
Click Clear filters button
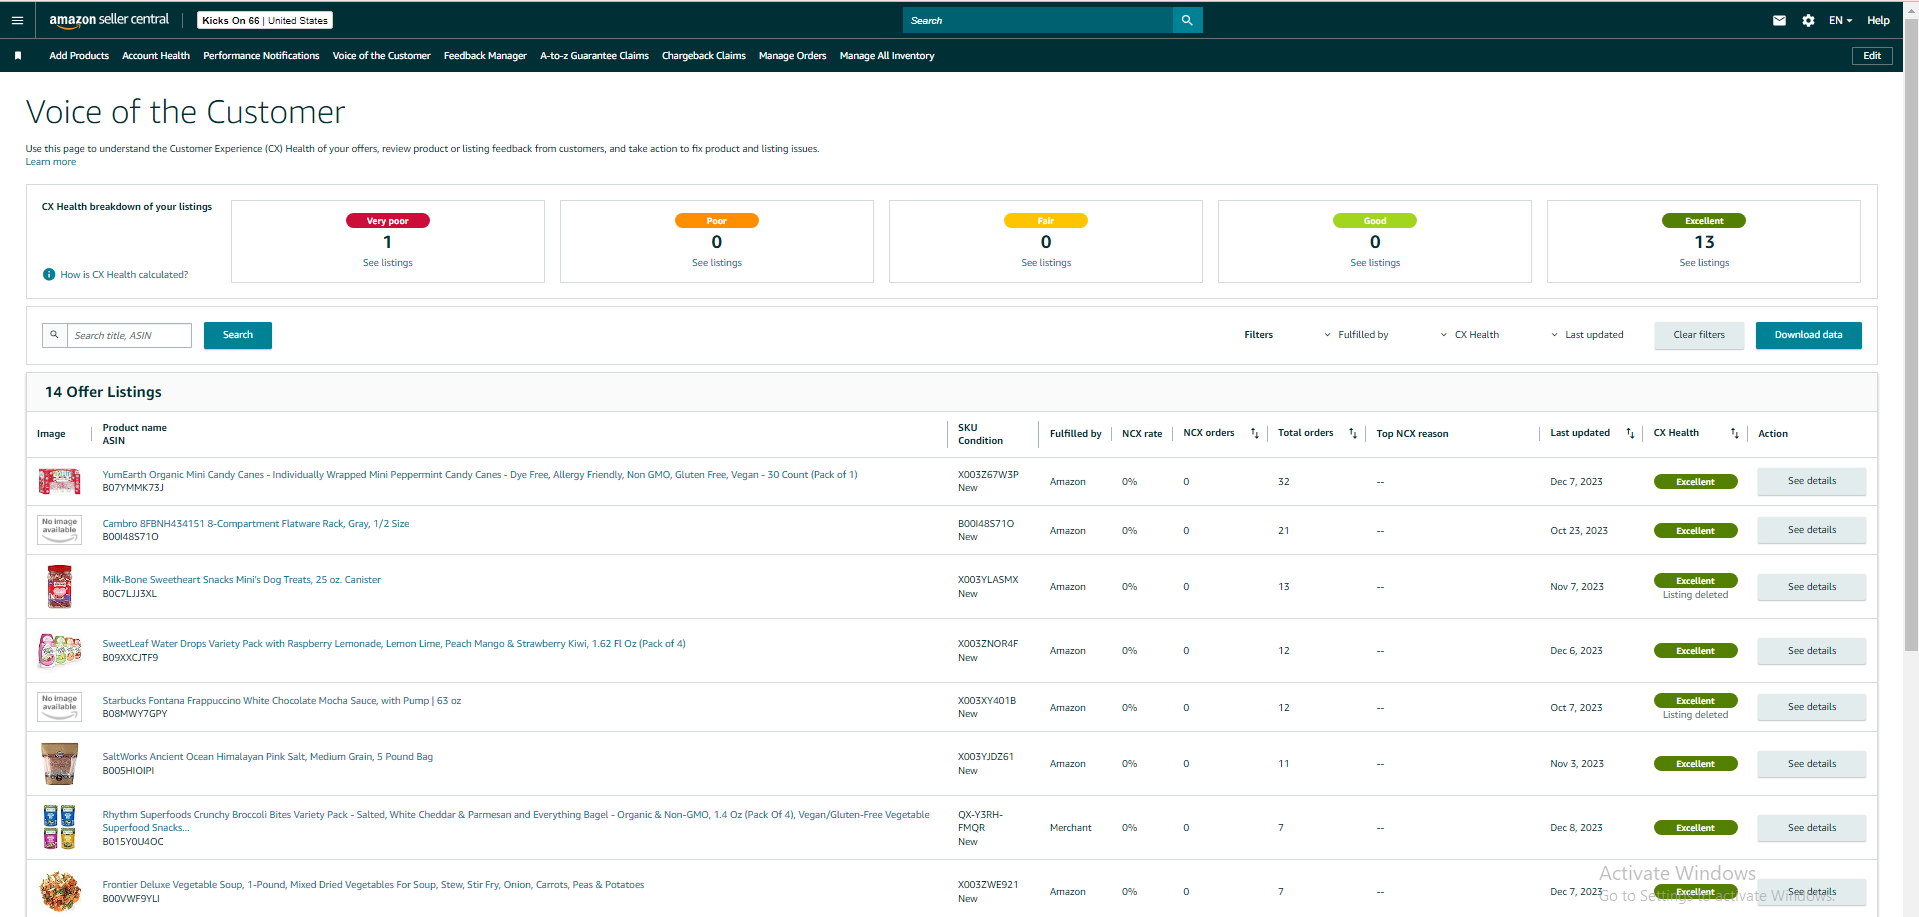pyautogui.click(x=1699, y=335)
